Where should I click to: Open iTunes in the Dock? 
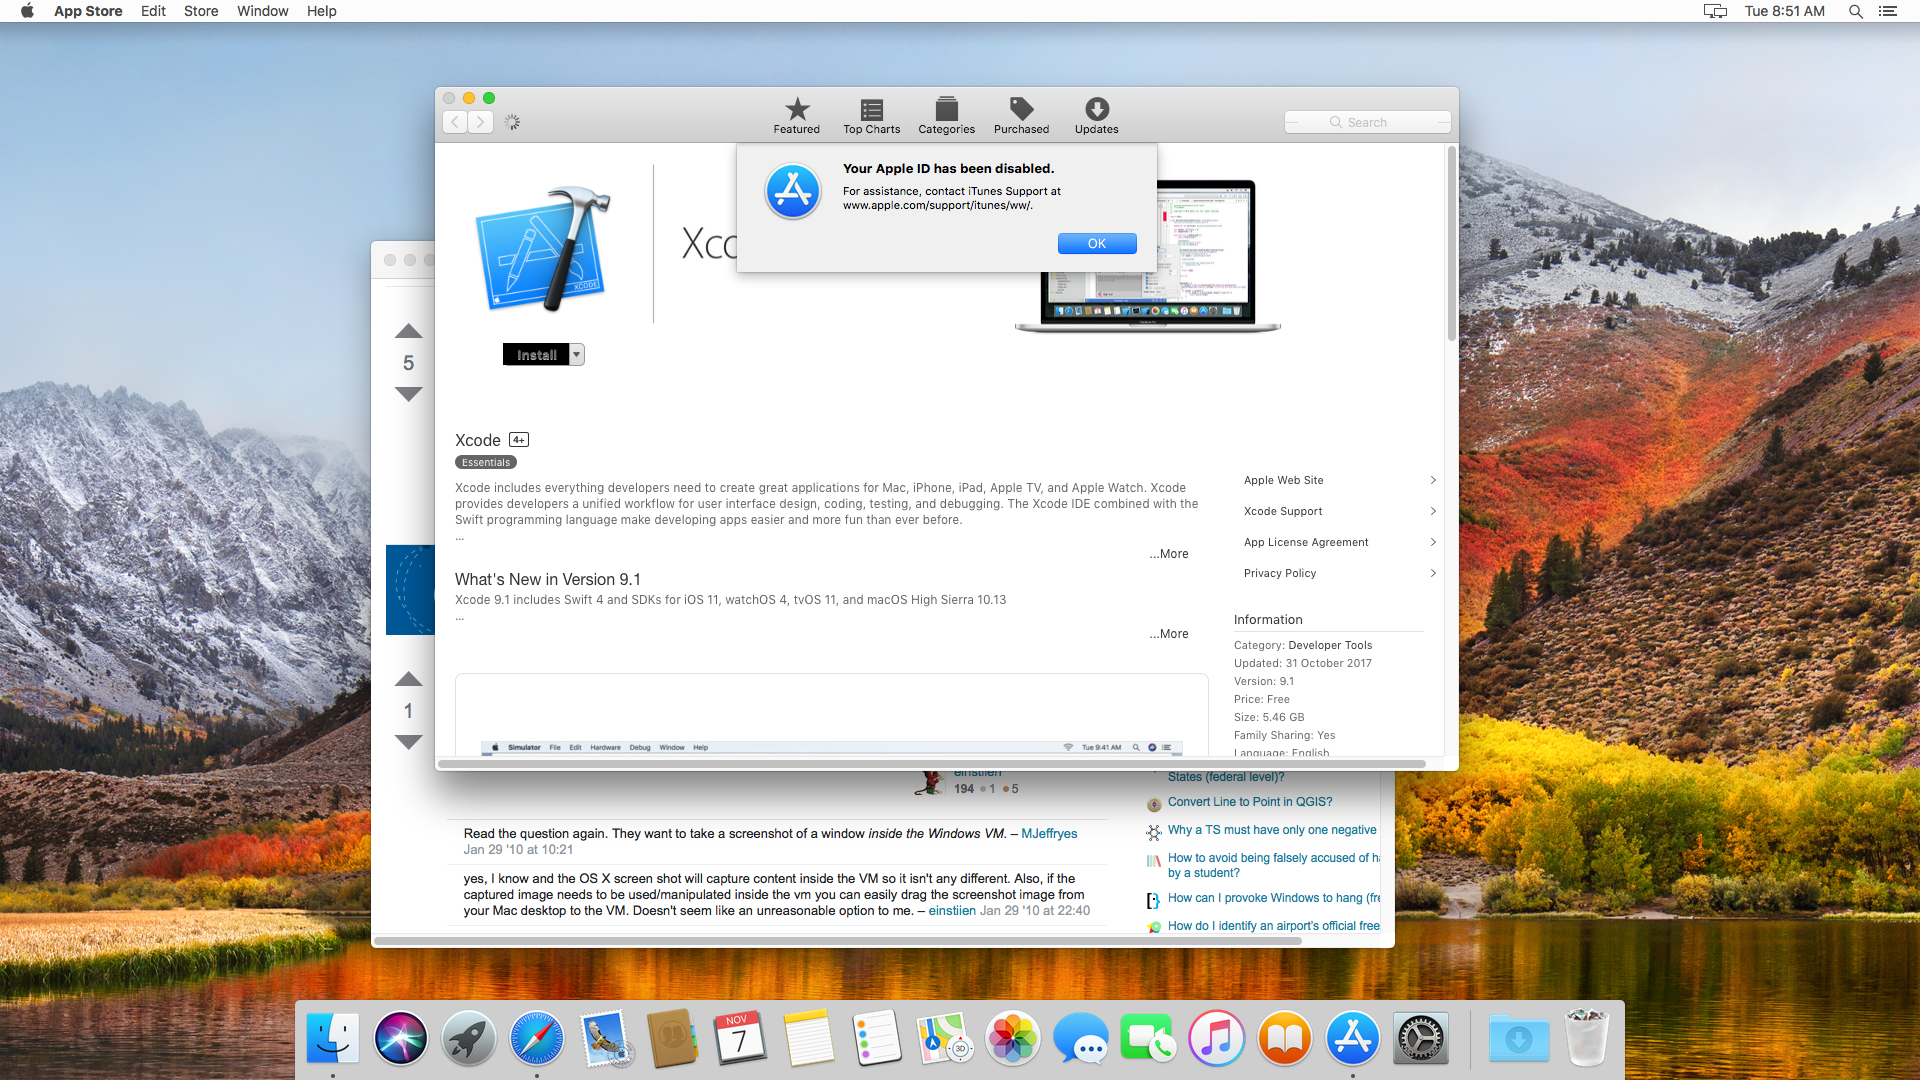[x=1217, y=1038]
